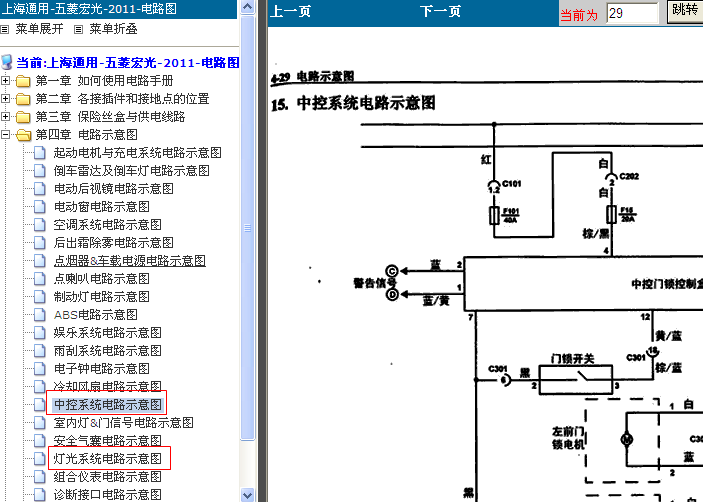Open 第二章 各接插件和接地点的位置 chapter
This screenshot has width=703, height=502.
[122, 99]
